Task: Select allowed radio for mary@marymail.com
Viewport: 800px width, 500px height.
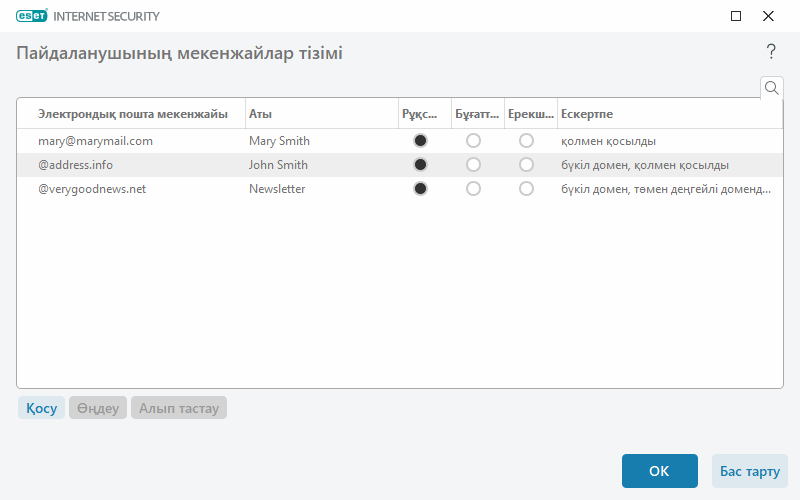Action: coord(420,141)
